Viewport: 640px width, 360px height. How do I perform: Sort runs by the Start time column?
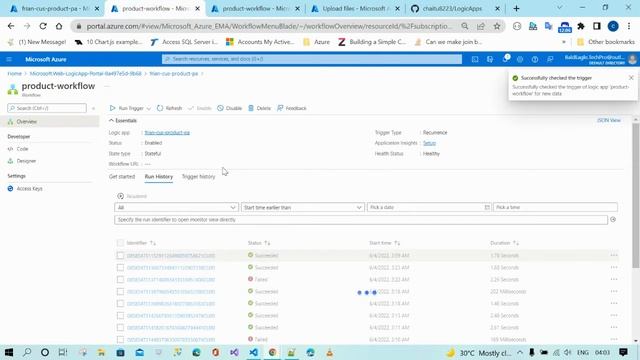click(x=384, y=243)
